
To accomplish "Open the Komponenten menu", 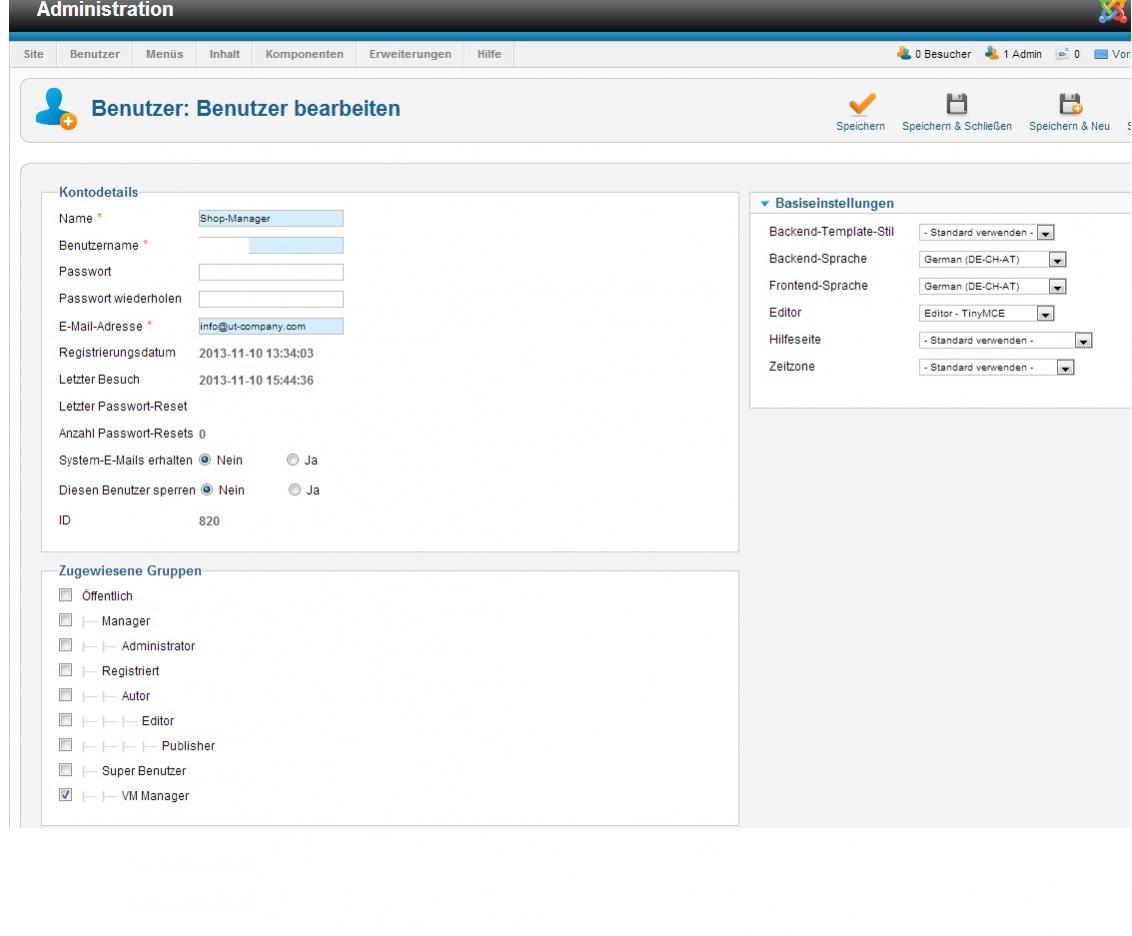I will click(304, 54).
